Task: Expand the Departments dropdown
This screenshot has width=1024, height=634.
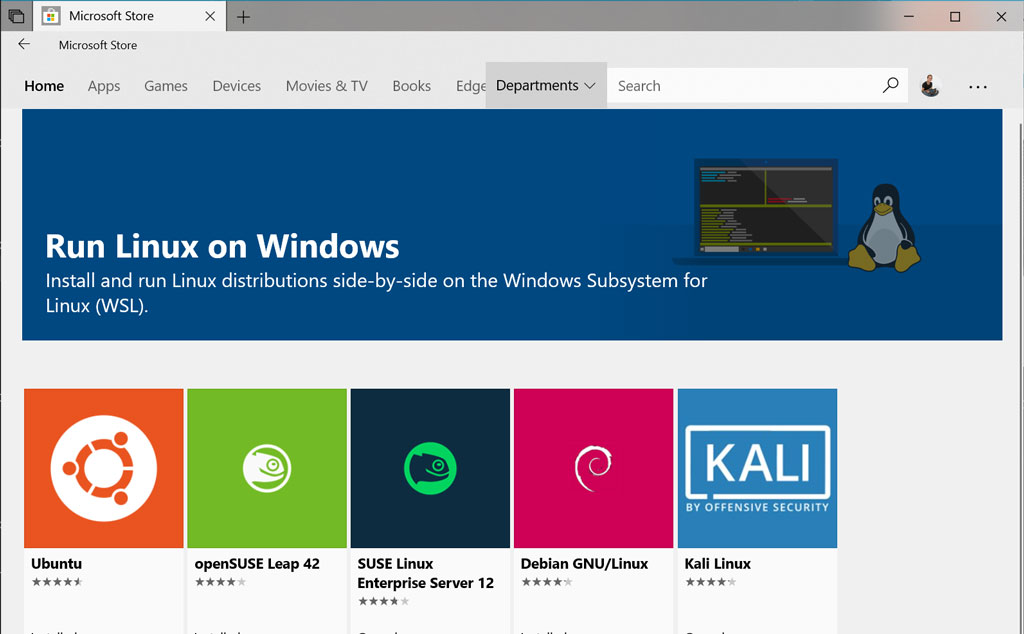Action: coord(546,86)
